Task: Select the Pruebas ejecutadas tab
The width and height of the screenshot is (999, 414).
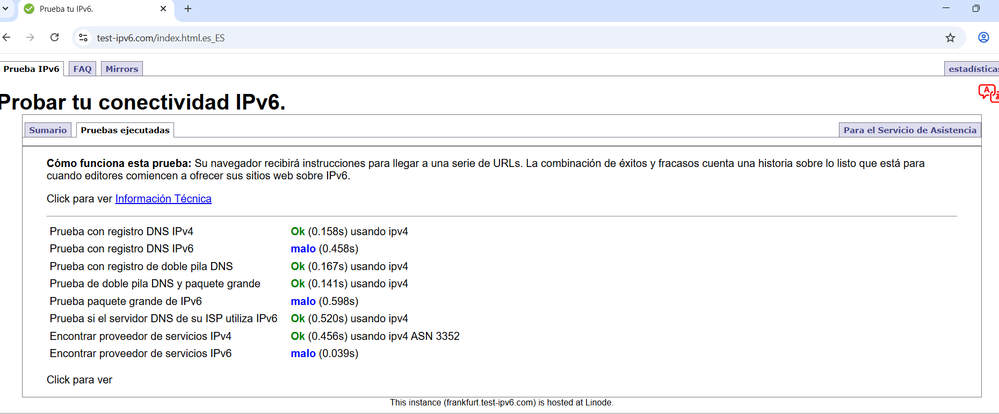Action: (x=125, y=130)
